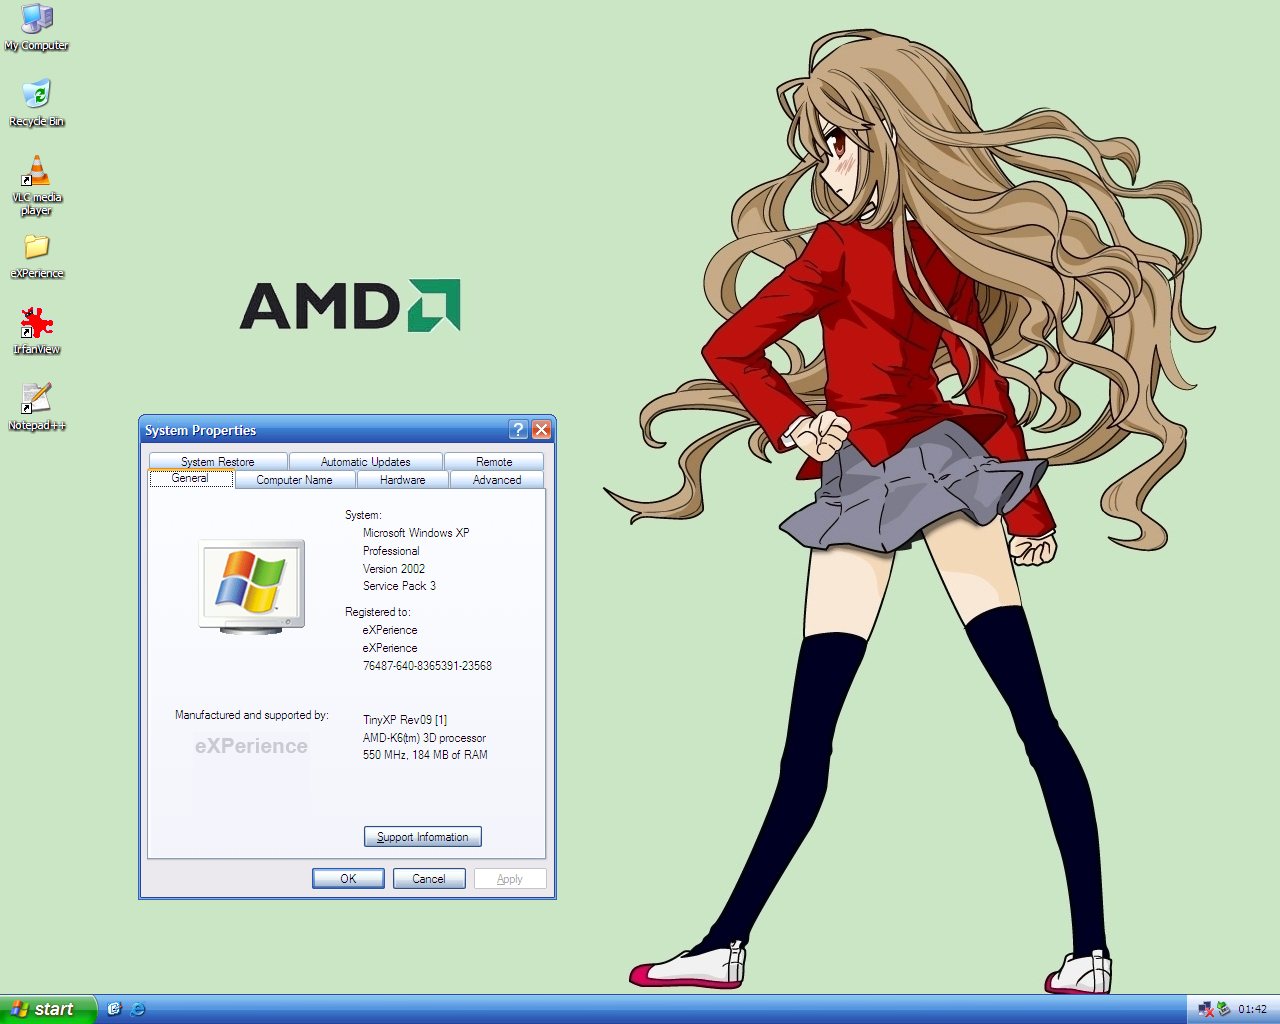Close the System Properties dialog

coord(541,430)
